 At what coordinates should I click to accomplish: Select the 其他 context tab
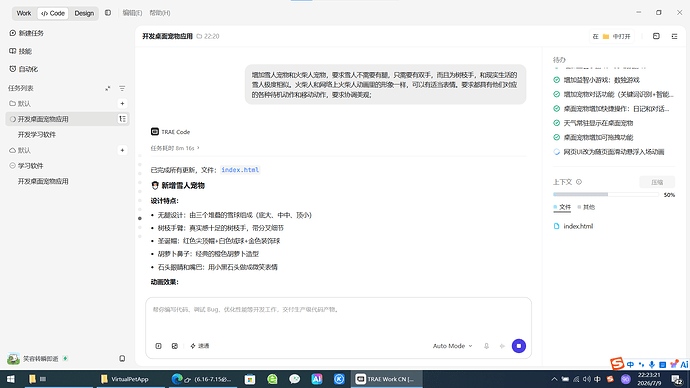(x=586, y=207)
